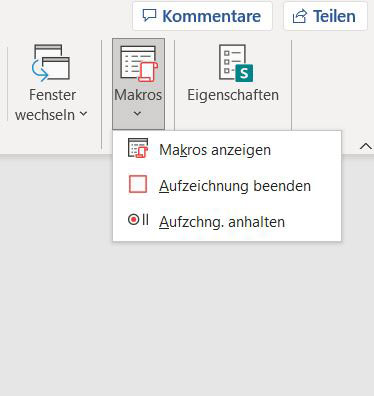Toggle the Makros dropdown chevron

pyautogui.click(x=137, y=114)
